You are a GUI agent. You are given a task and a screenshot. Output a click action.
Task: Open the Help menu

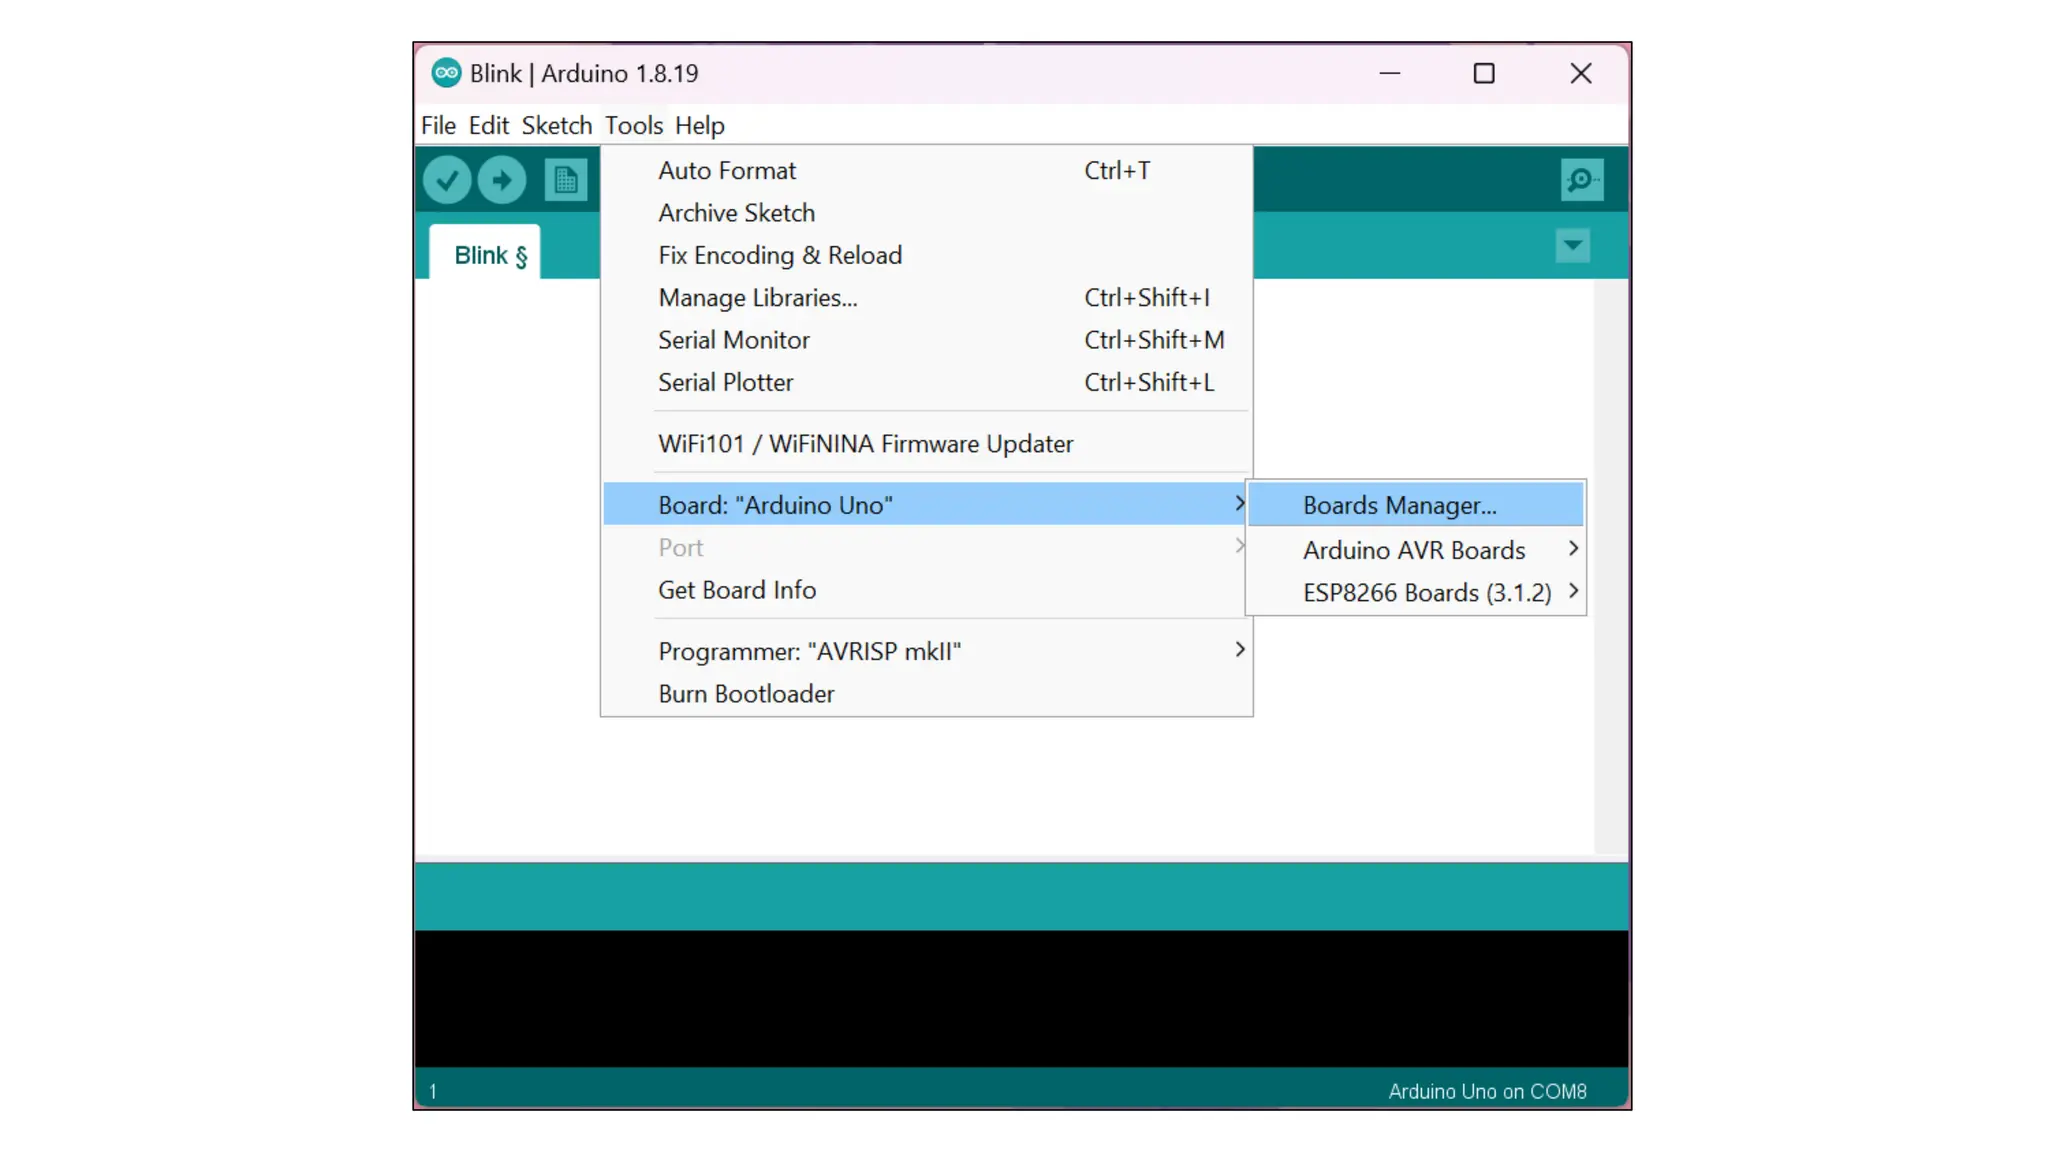click(x=699, y=125)
